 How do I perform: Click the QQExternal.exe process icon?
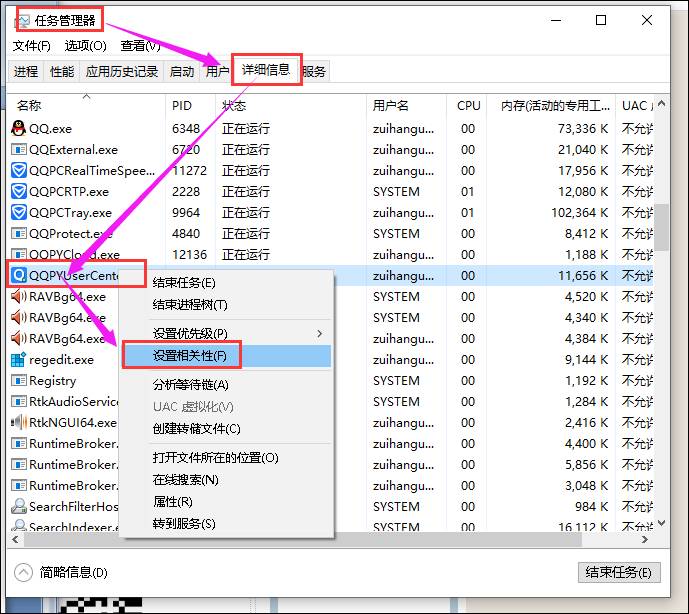coord(18,149)
